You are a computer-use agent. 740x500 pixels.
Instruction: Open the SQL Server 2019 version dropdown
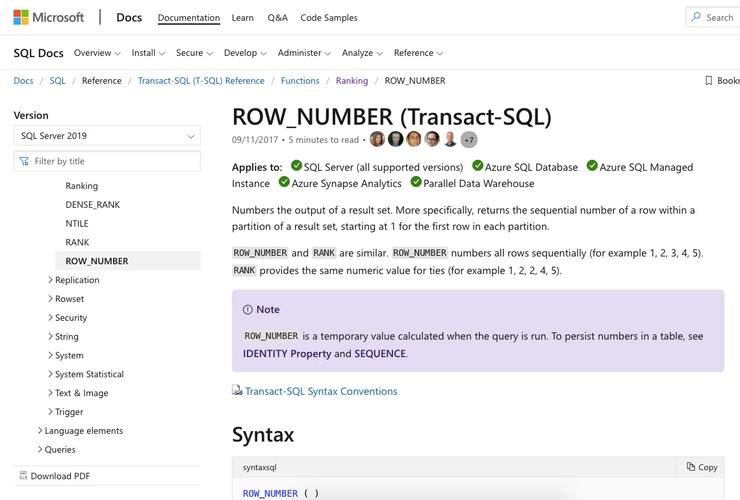[107, 136]
